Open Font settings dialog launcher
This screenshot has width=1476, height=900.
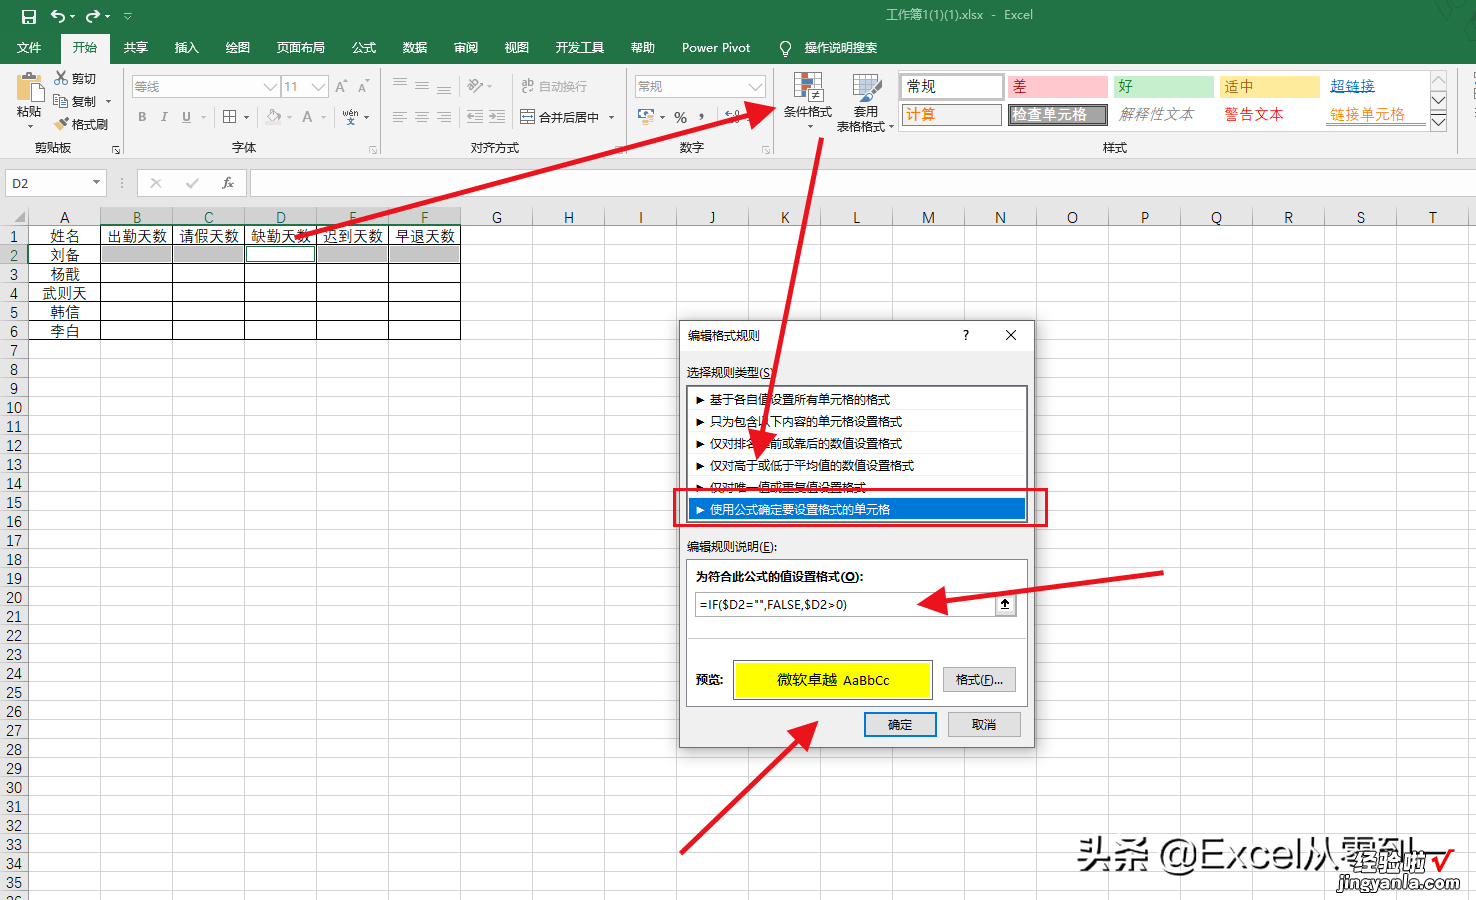(x=373, y=149)
